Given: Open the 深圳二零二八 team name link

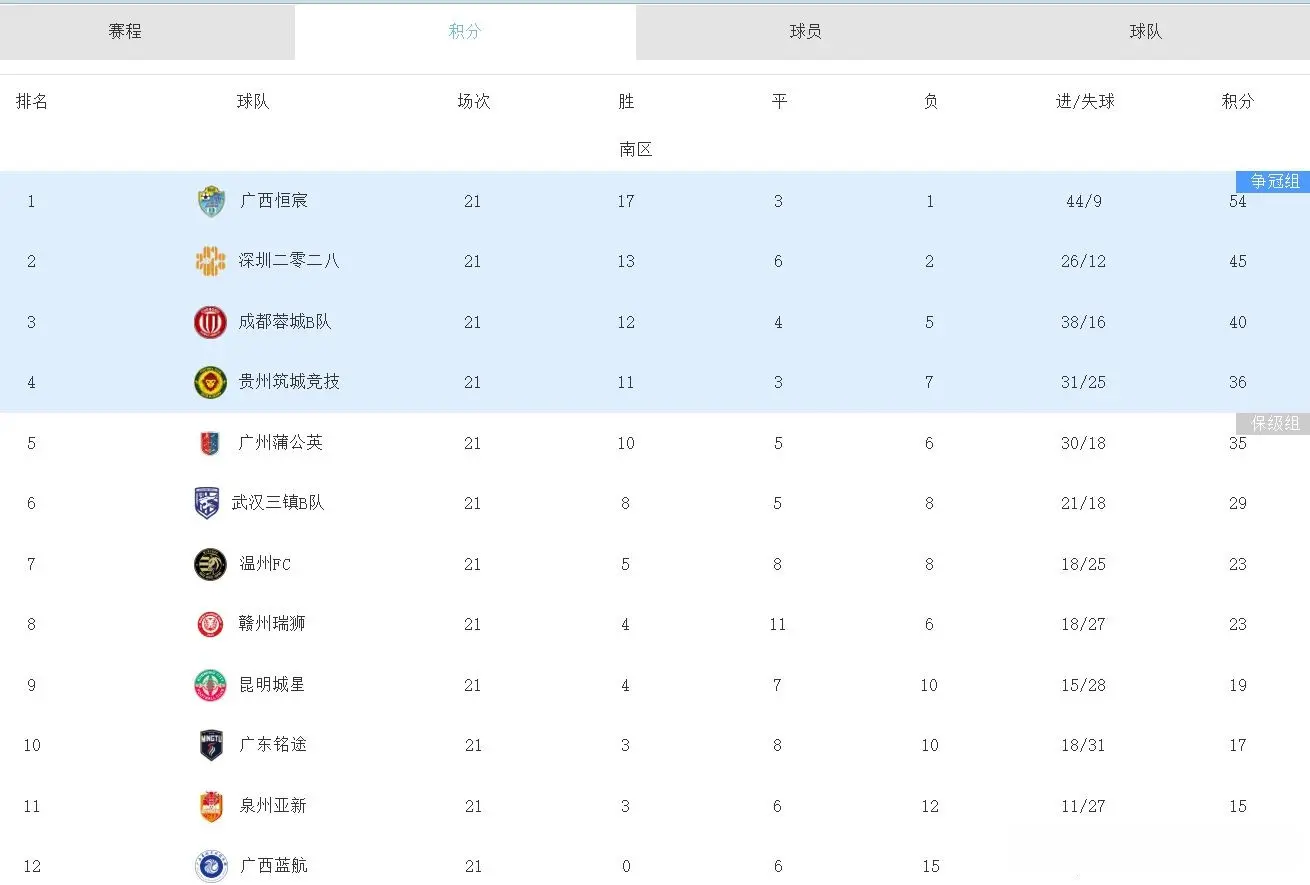Looking at the screenshot, I should (x=289, y=261).
